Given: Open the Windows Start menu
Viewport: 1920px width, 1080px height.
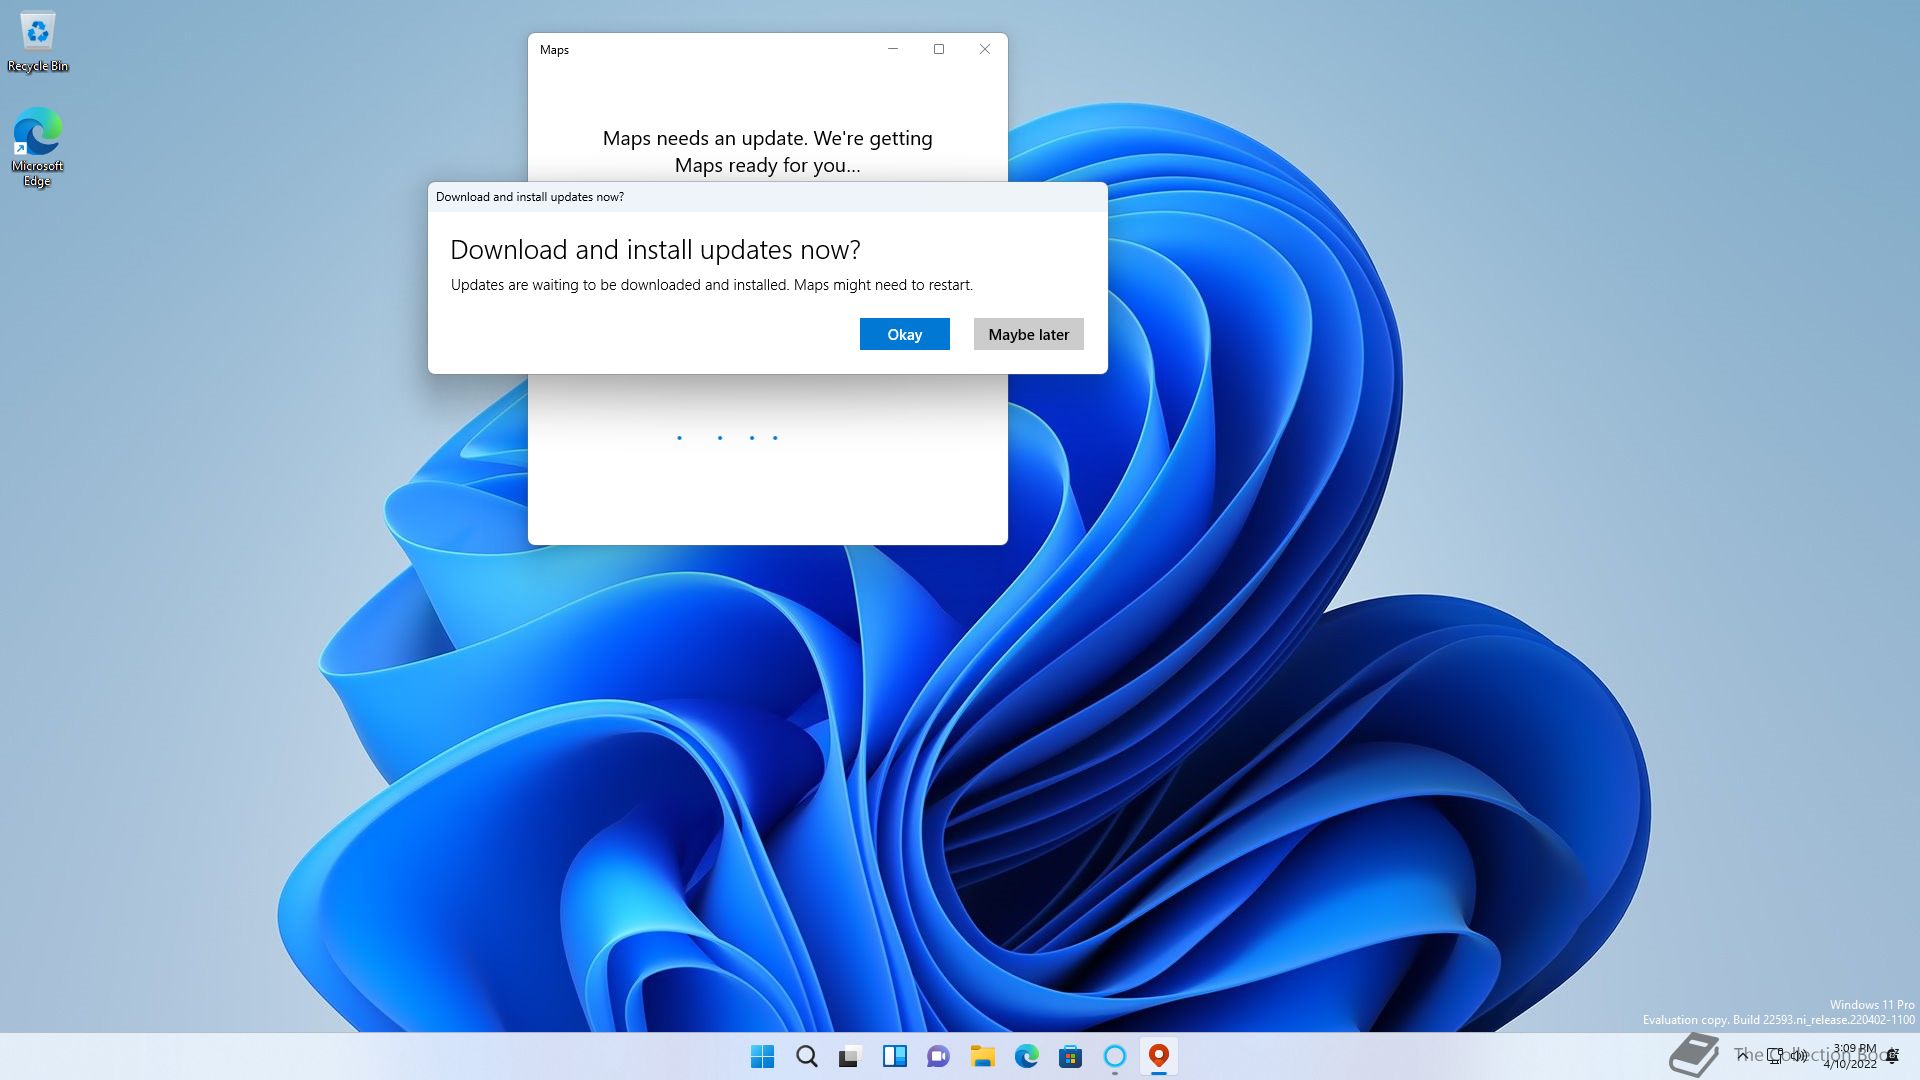Looking at the screenshot, I should 762,1056.
